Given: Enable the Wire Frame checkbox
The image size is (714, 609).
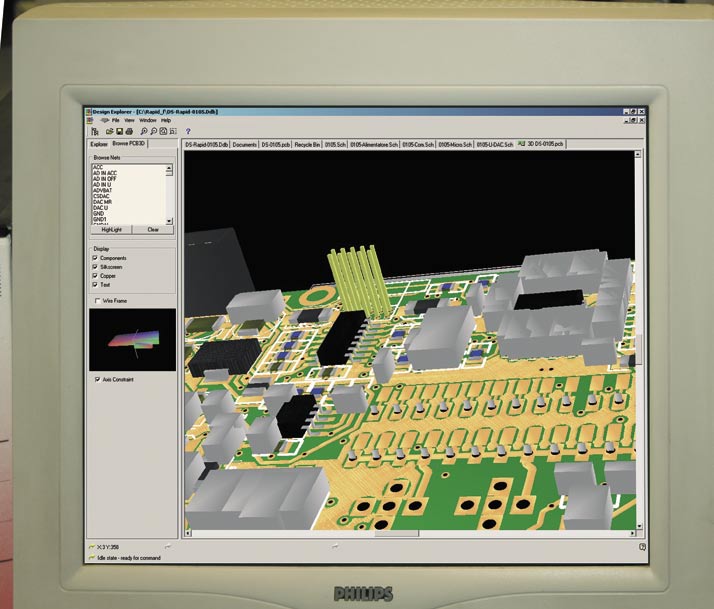Looking at the screenshot, I should (96, 300).
